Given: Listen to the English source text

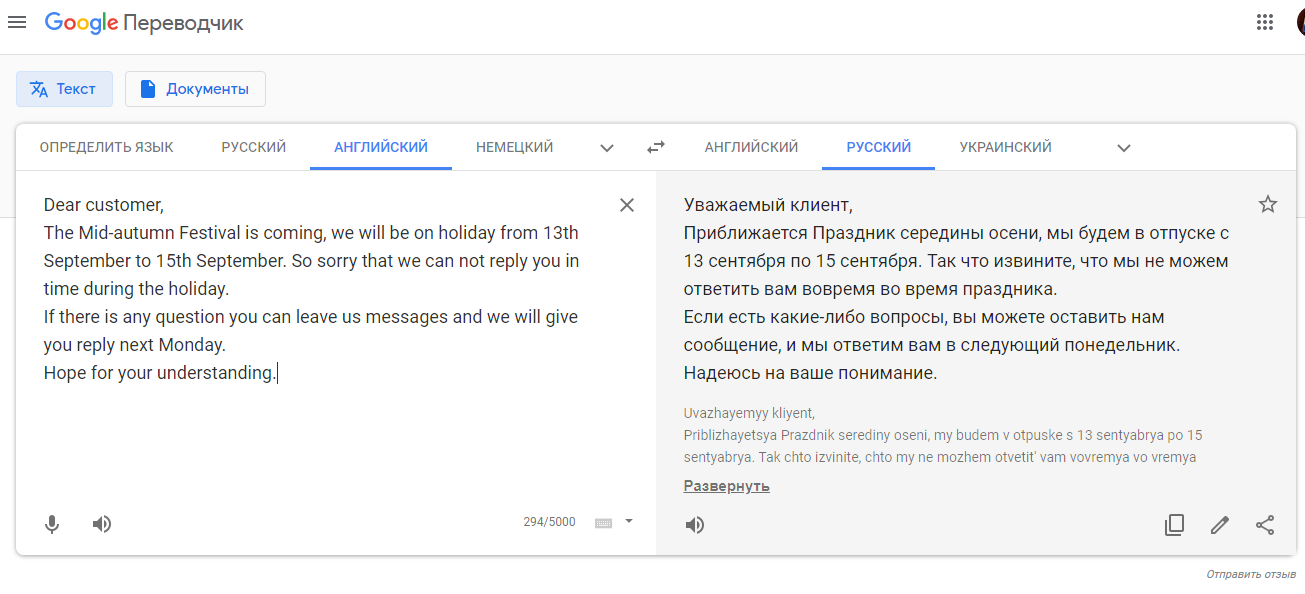Looking at the screenshot, I should tap(101, 524).
